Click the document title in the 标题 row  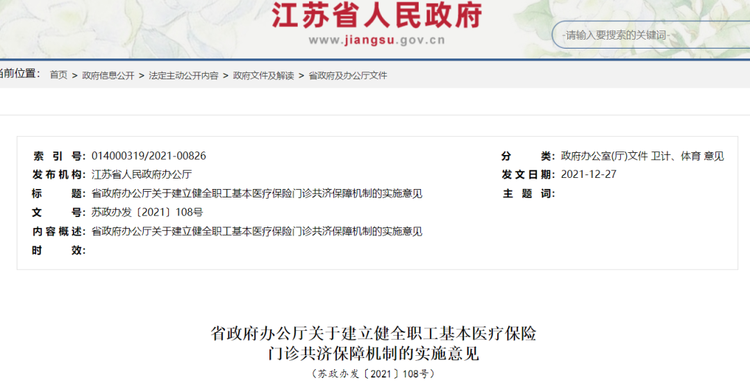257,194
